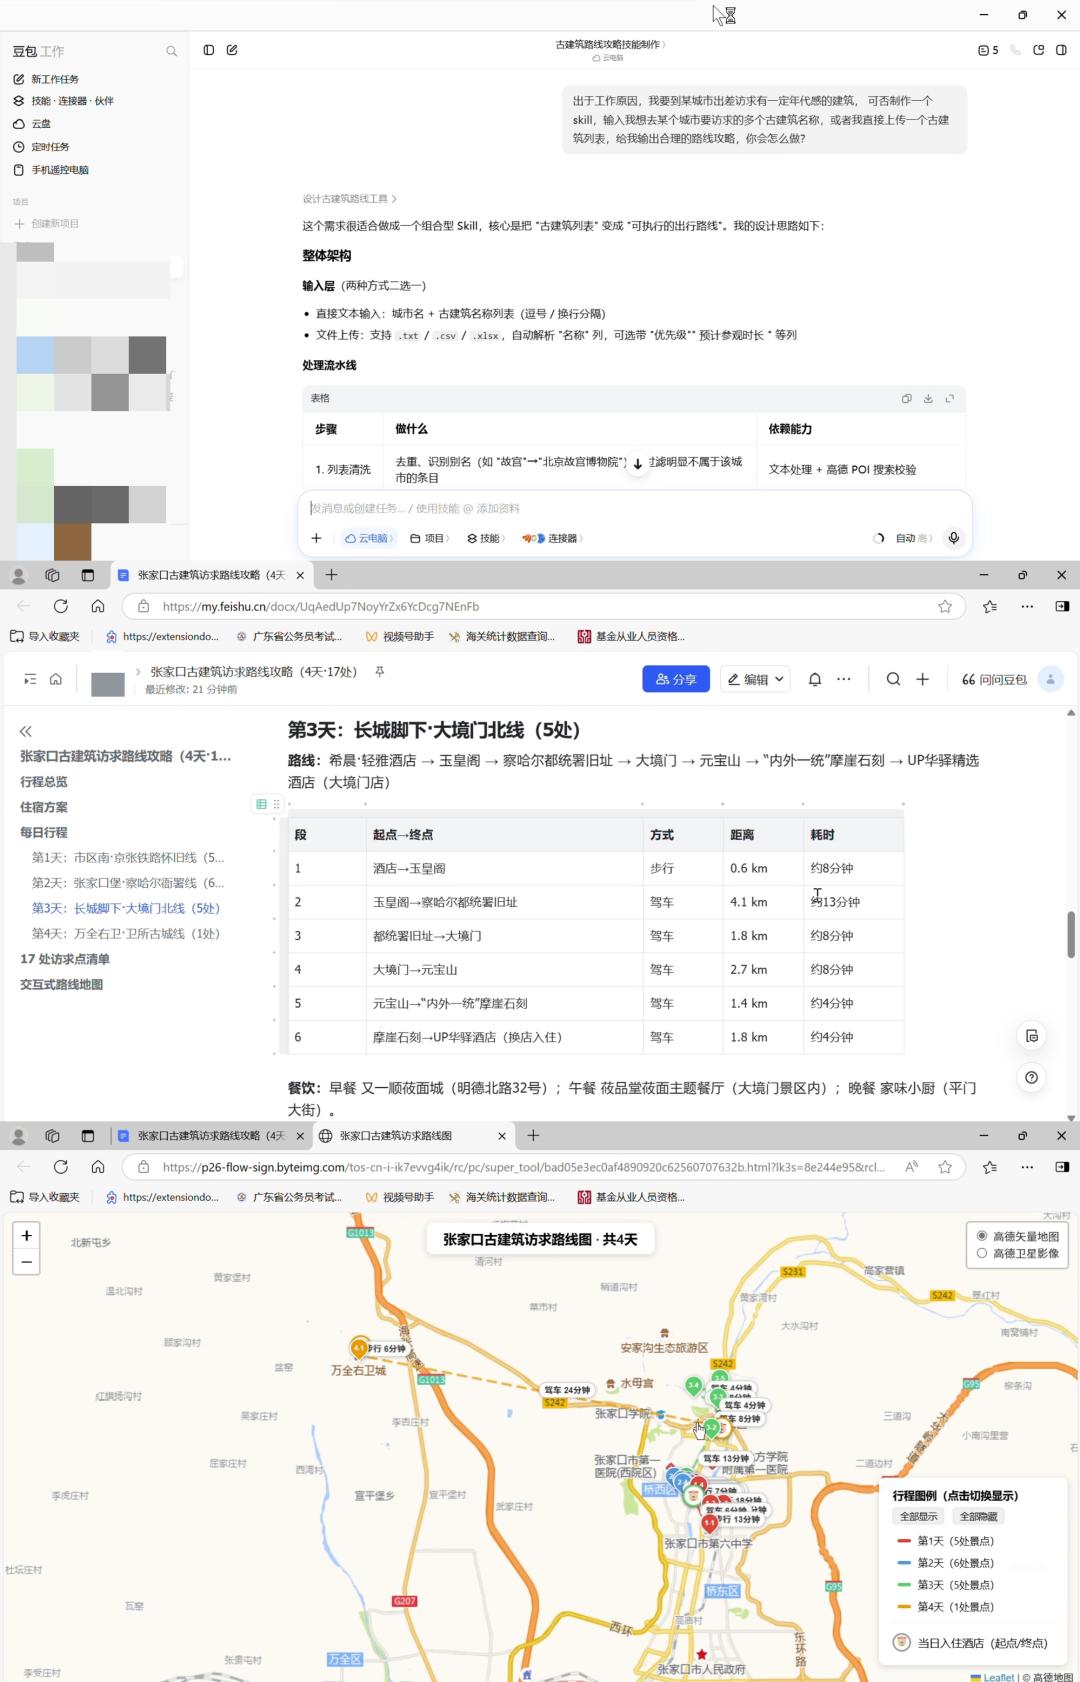Screen dimensions: 1080x1682
Task: Open the 技能 selector in input bar
Action: [x=485, y=538]
